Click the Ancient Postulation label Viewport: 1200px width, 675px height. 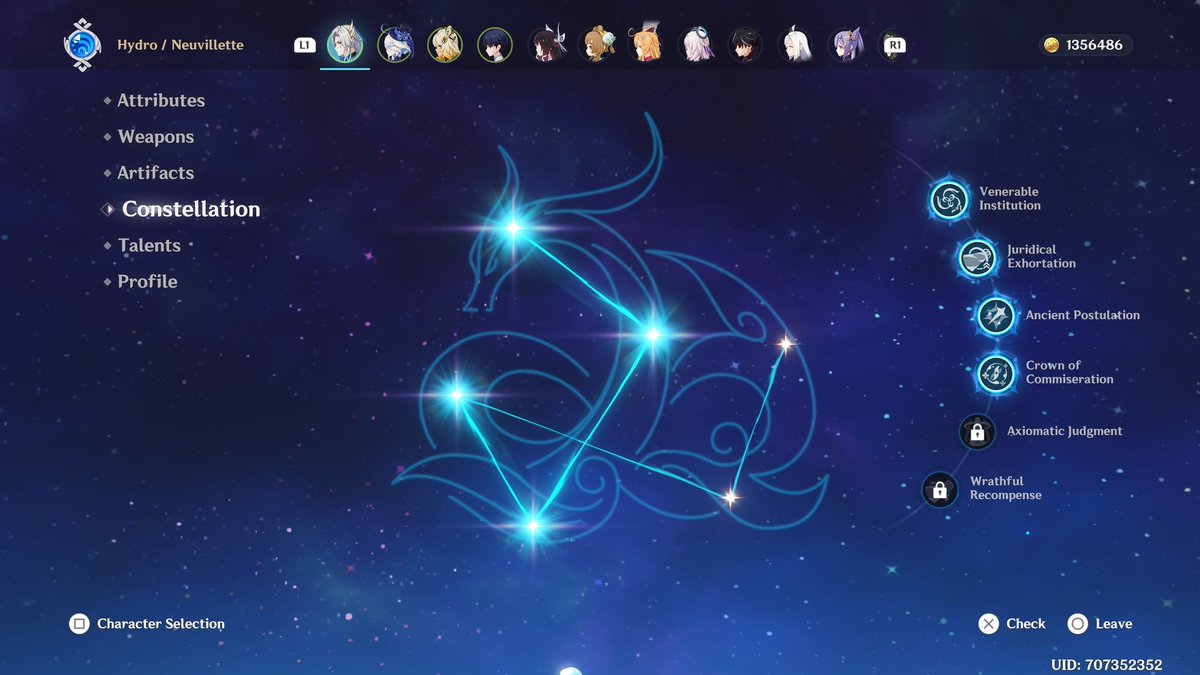pyautogui.click(x=1083, y=315)
